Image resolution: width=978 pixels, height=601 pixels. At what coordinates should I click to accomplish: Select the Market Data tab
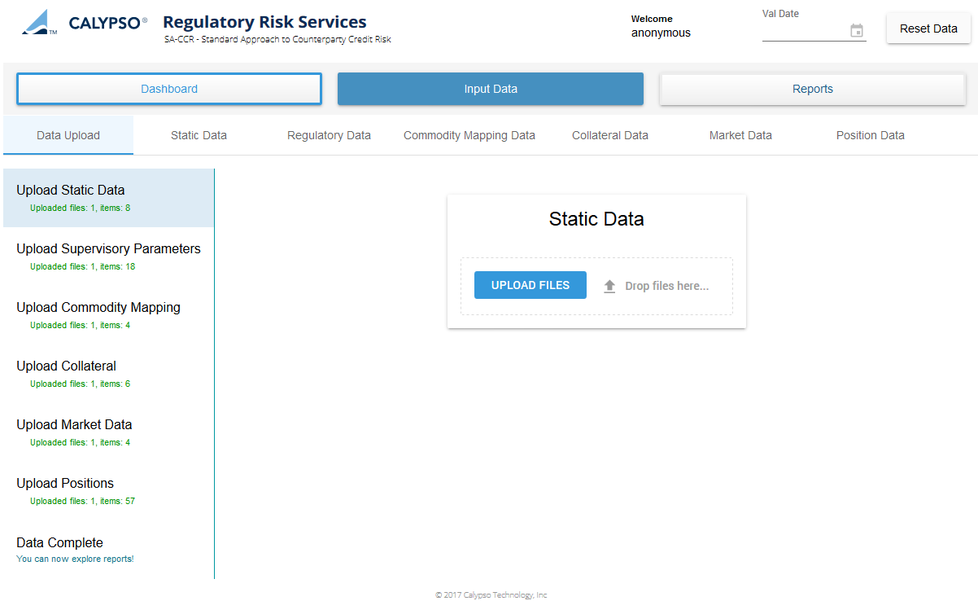740,135
